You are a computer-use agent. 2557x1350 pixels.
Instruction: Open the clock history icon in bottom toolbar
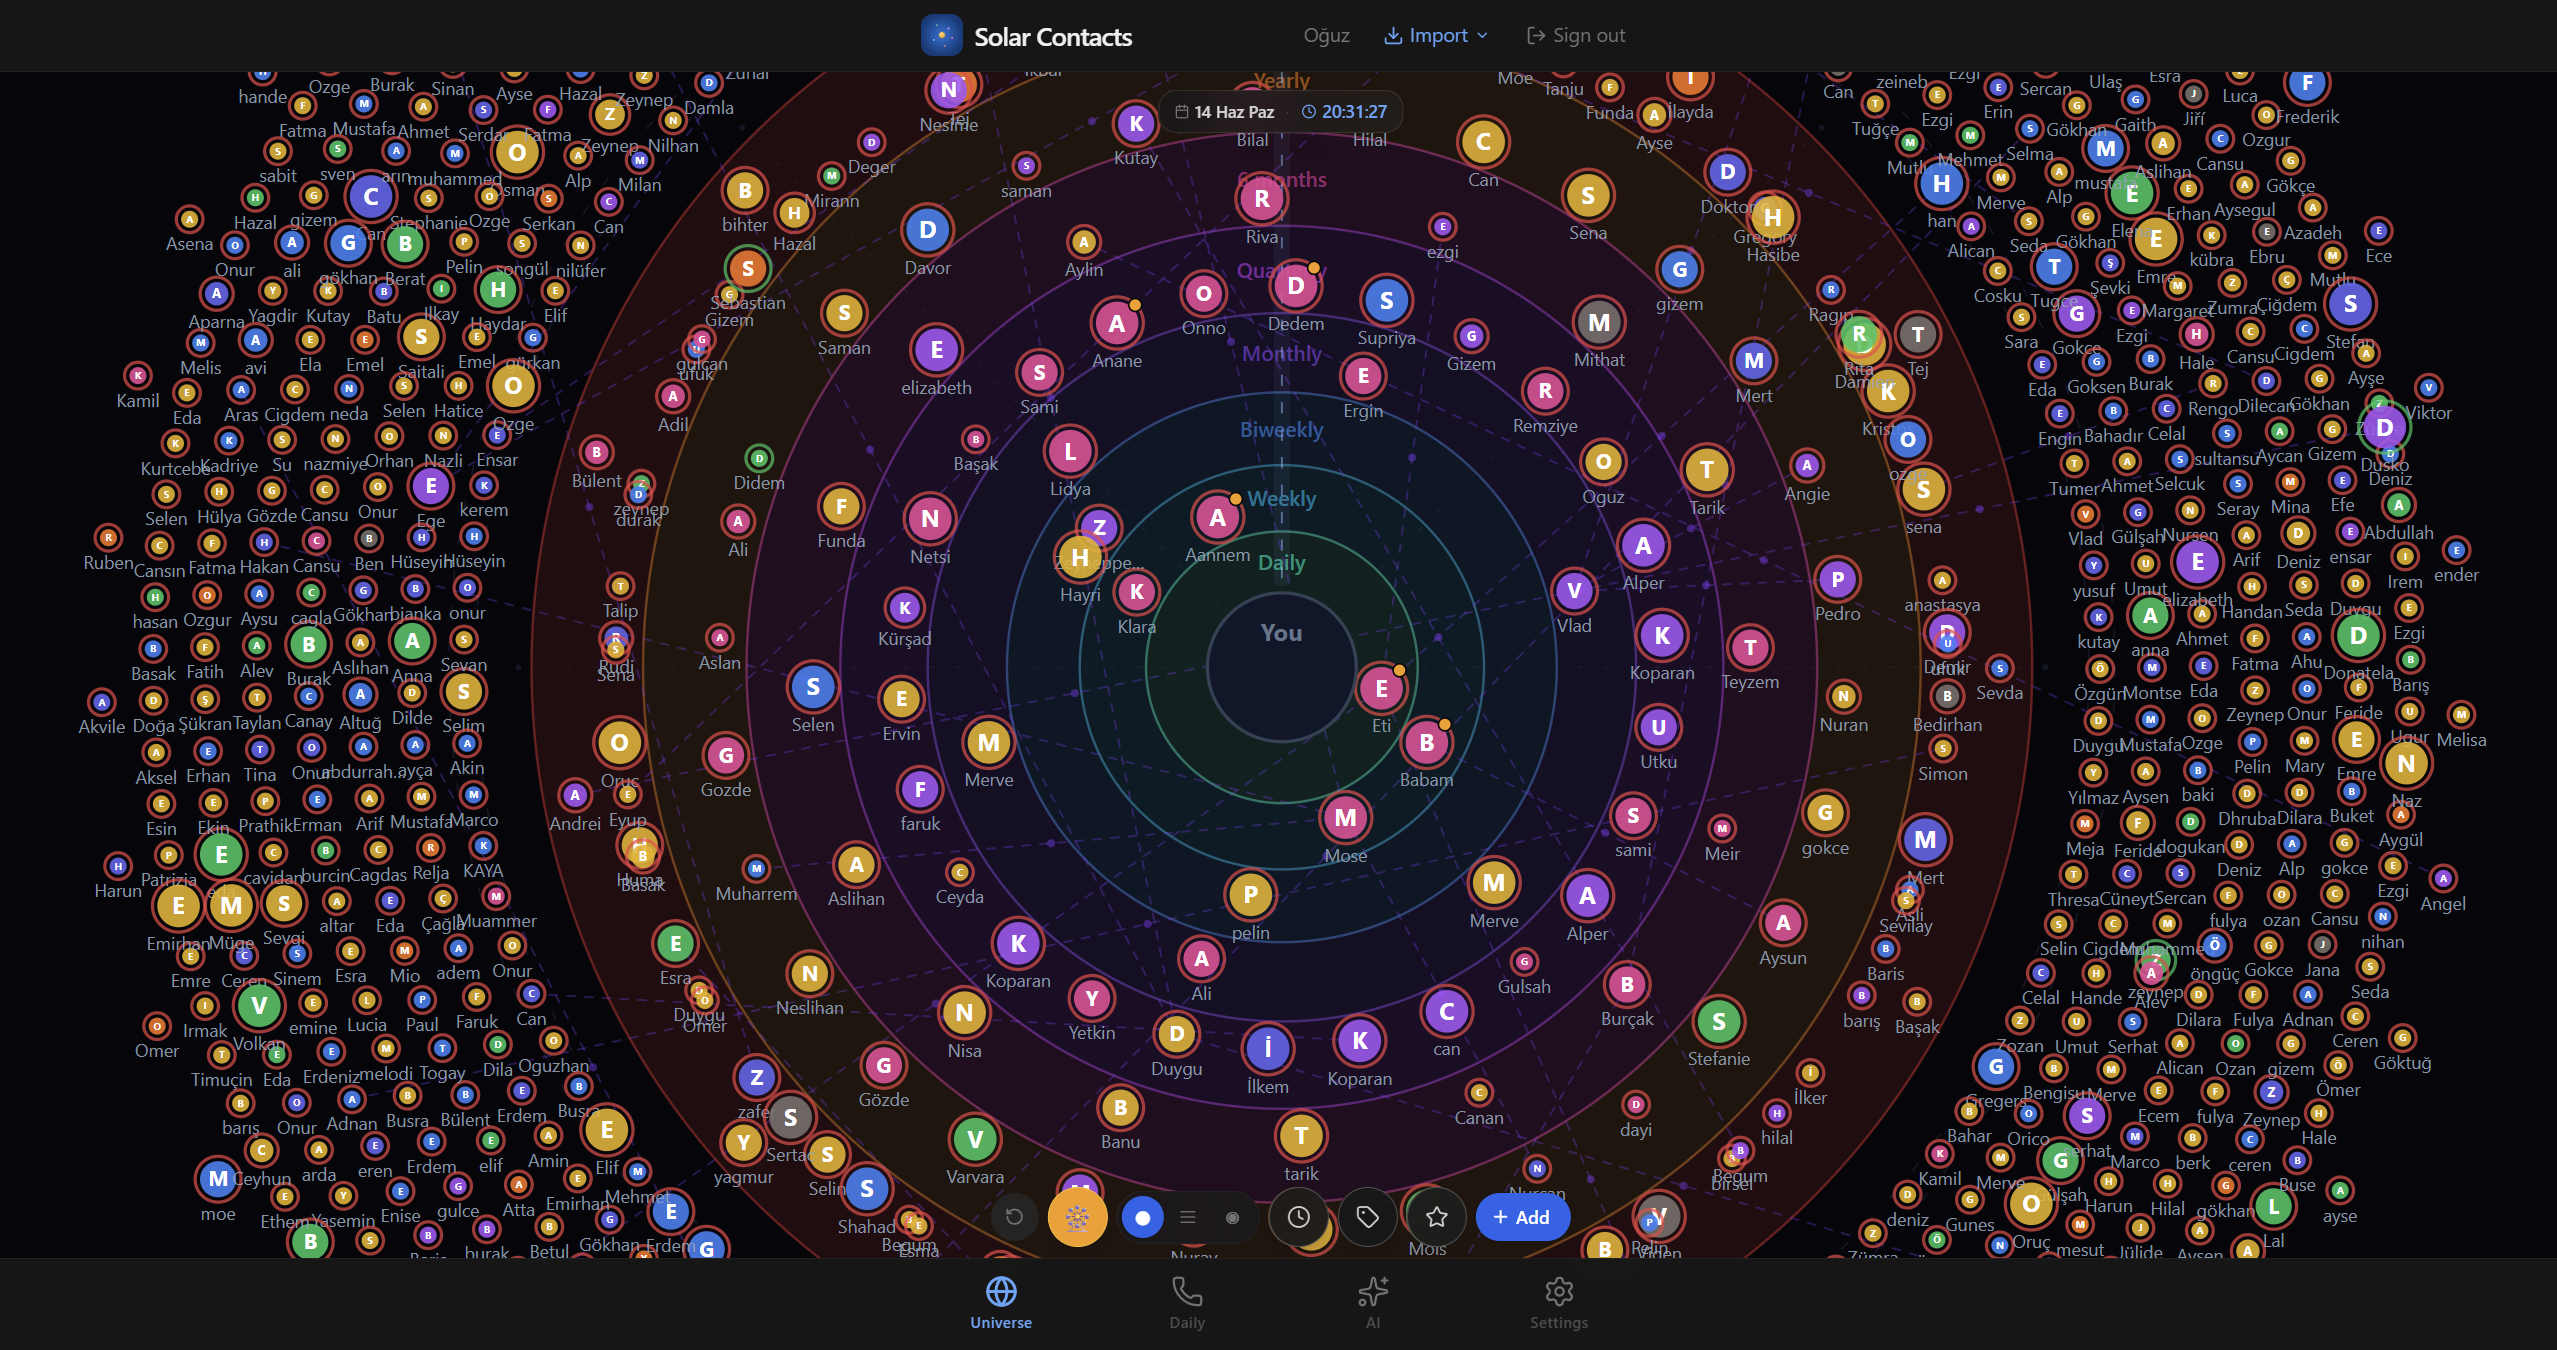point(1298,1217)
